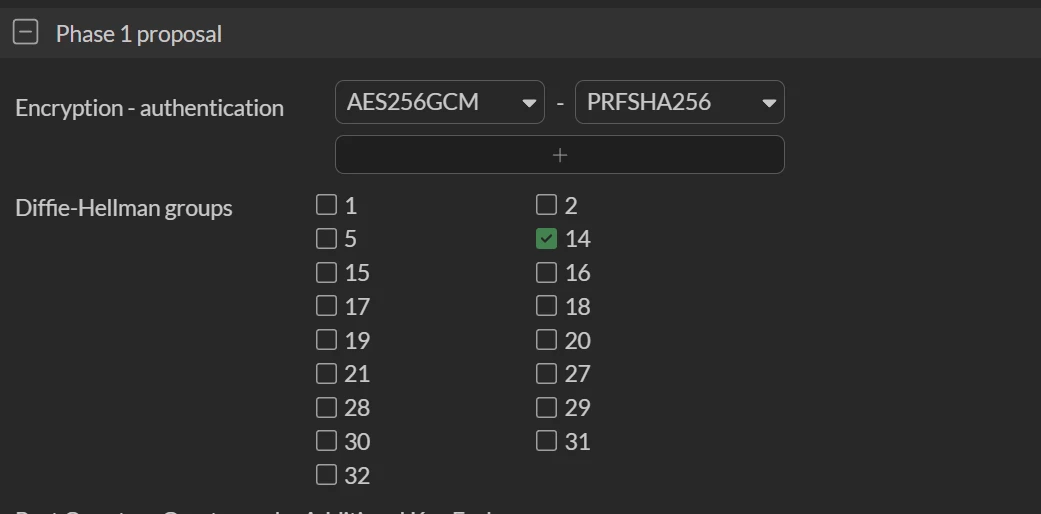Enable Diffie-Hellman group 21
This screenshot has width=1041, height=514.
pyautogui.click(x=326, y=374)
